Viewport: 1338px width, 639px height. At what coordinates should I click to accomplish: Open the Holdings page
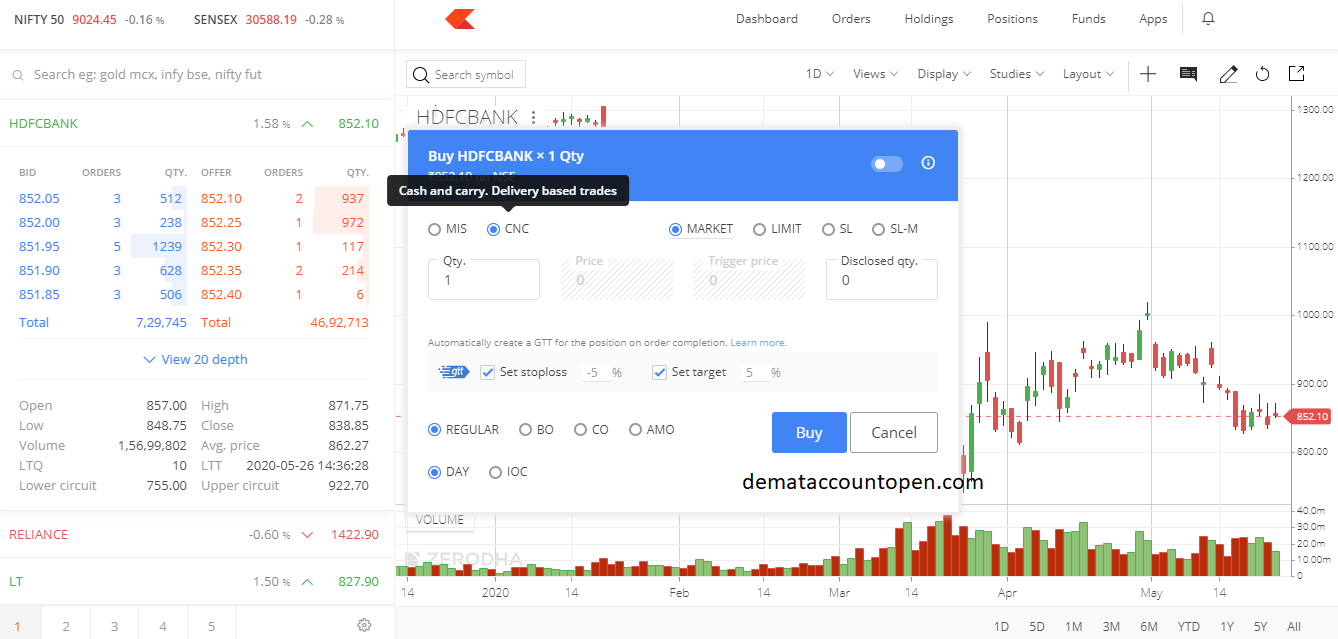929,19
